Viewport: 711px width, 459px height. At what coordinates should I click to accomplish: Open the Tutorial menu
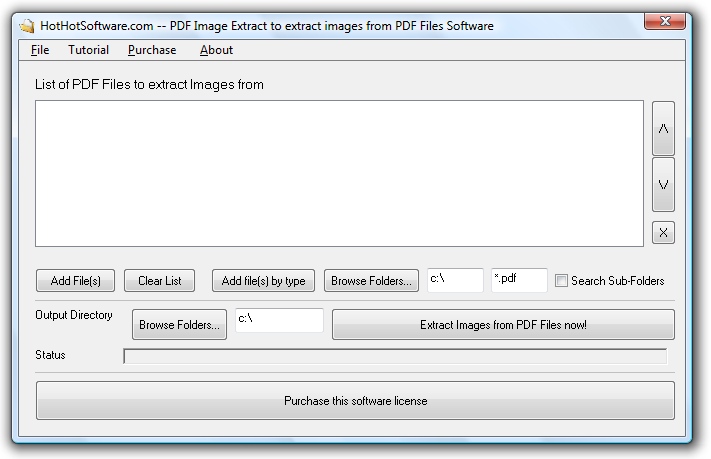(88, 50)
